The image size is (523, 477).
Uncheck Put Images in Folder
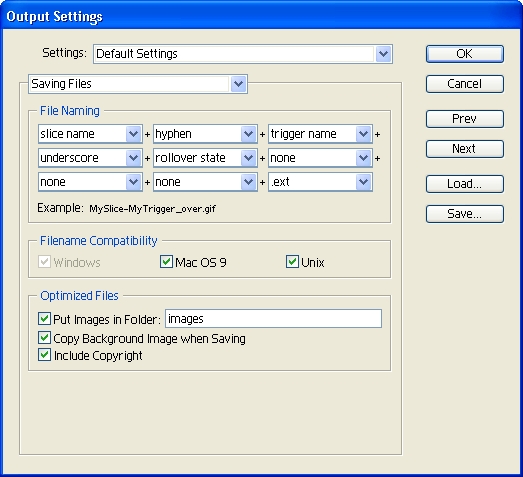click(44, 319)
